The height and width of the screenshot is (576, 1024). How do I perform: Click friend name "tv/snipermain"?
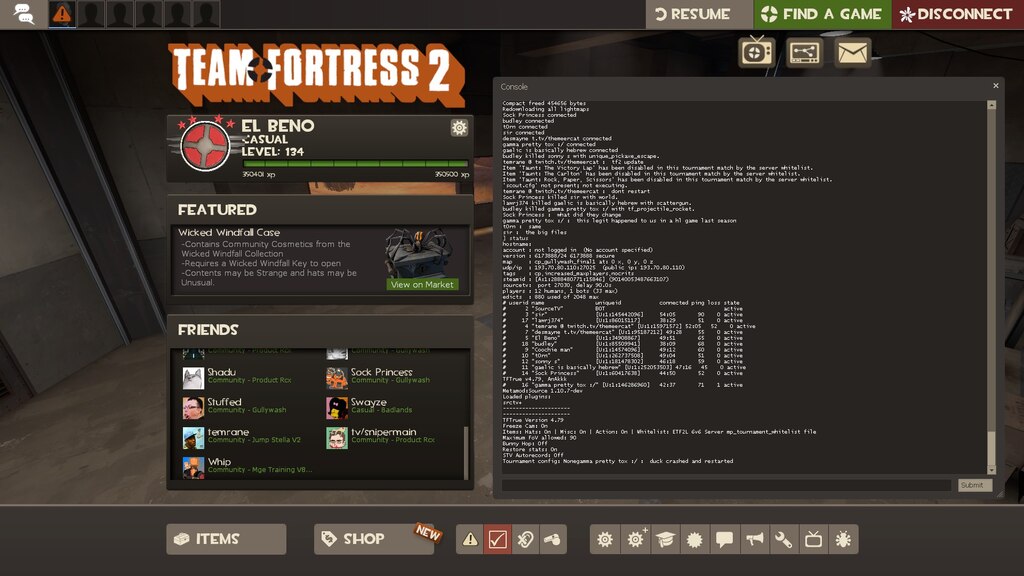[384, 432]
